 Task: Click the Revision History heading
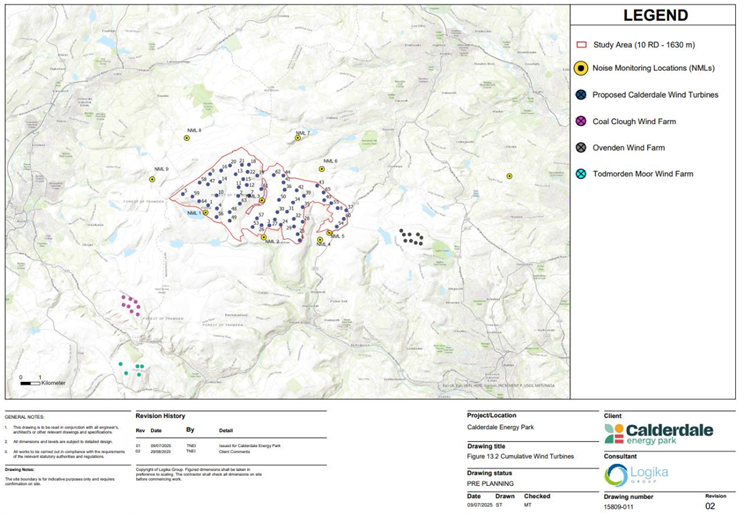[x=162, y=417]
